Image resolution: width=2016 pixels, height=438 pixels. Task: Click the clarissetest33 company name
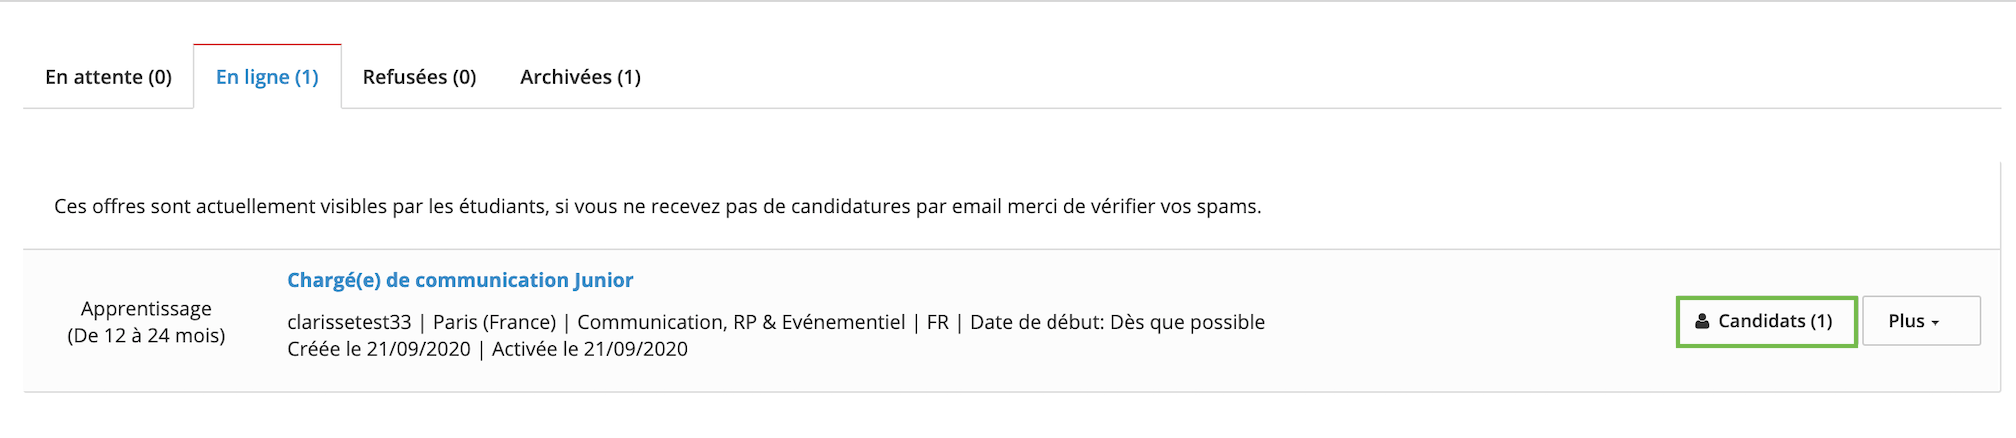pyautogui.click(x=349, y=322)
